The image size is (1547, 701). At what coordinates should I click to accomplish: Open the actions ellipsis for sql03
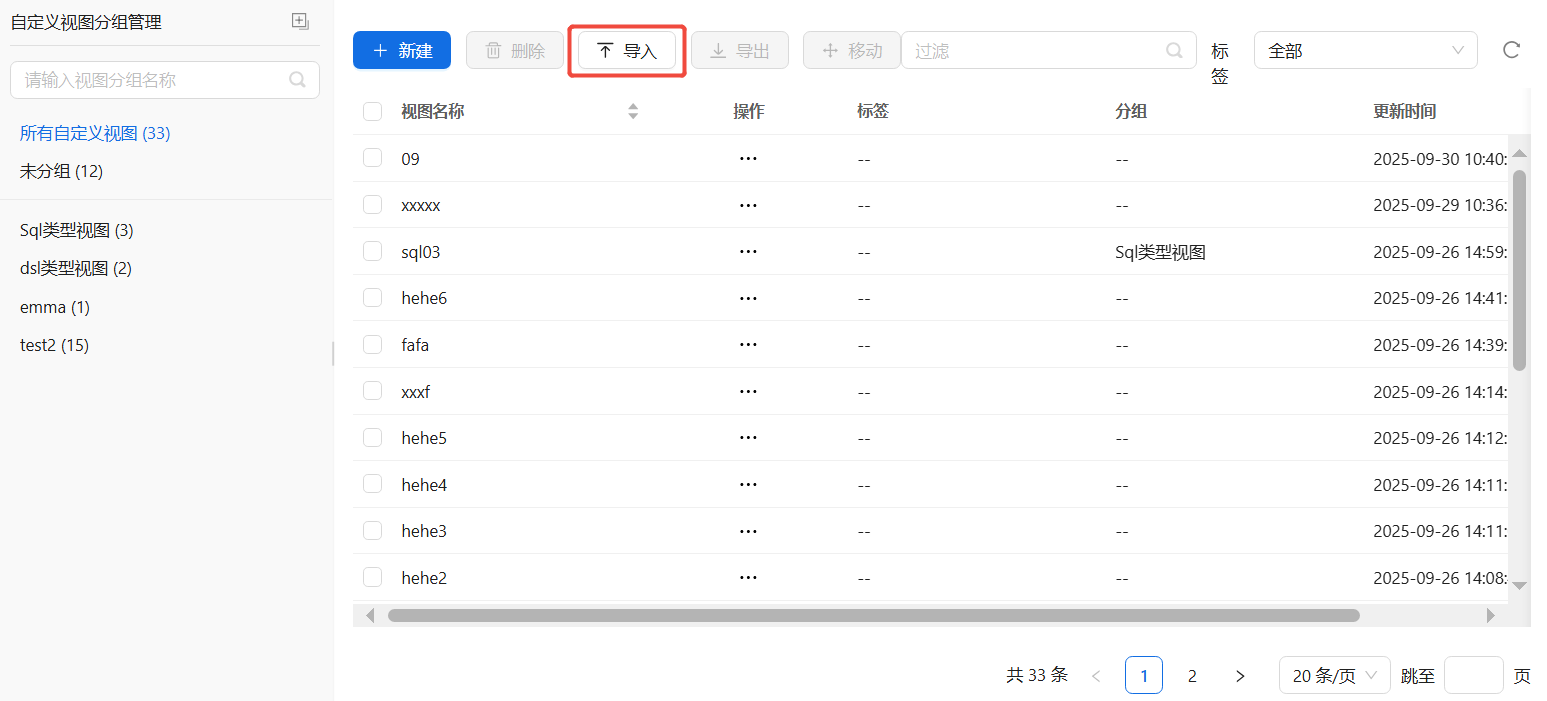tap(747, 252)
